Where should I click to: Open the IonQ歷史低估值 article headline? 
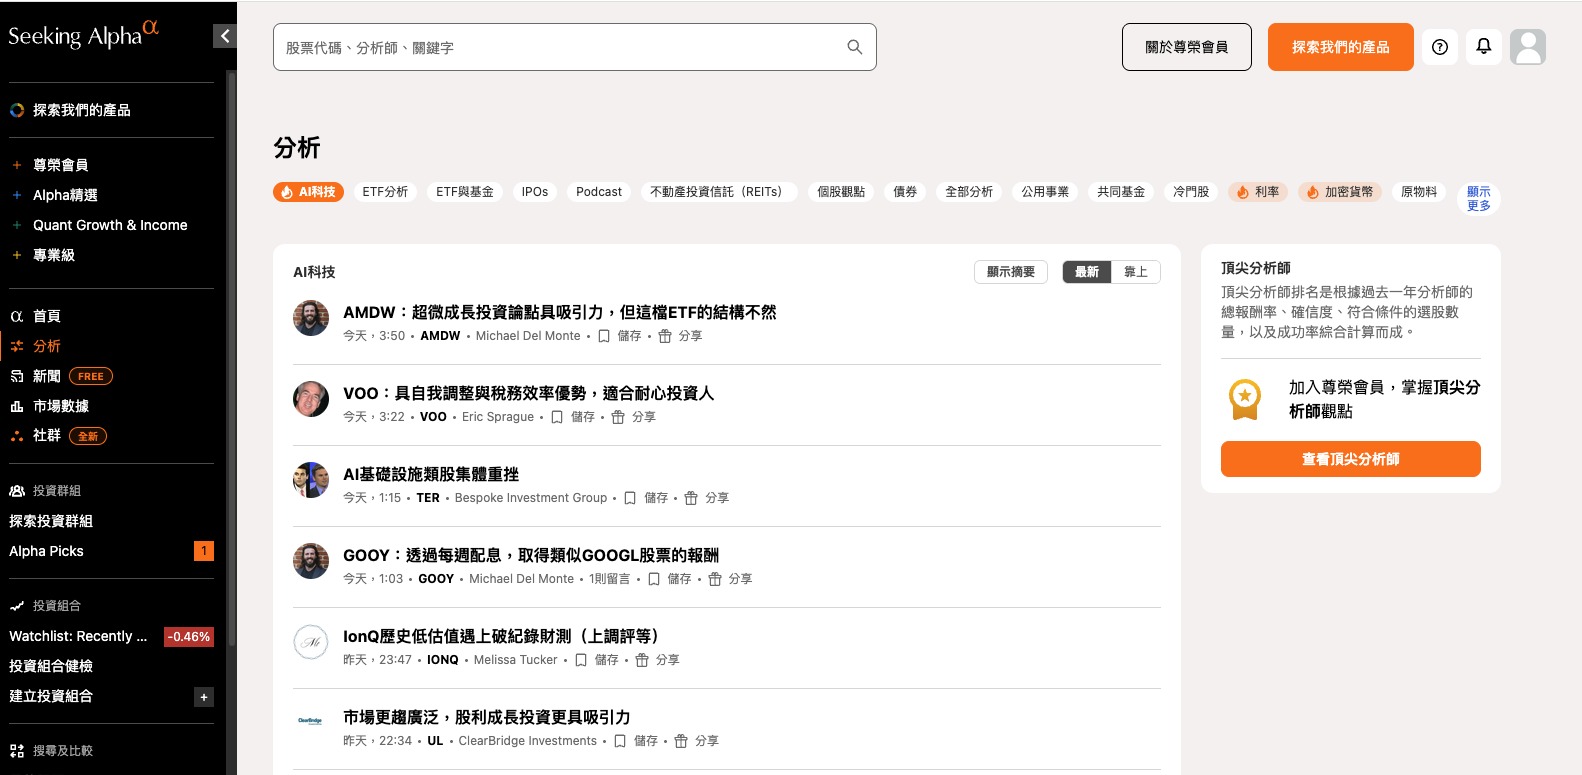click(501, 636)
